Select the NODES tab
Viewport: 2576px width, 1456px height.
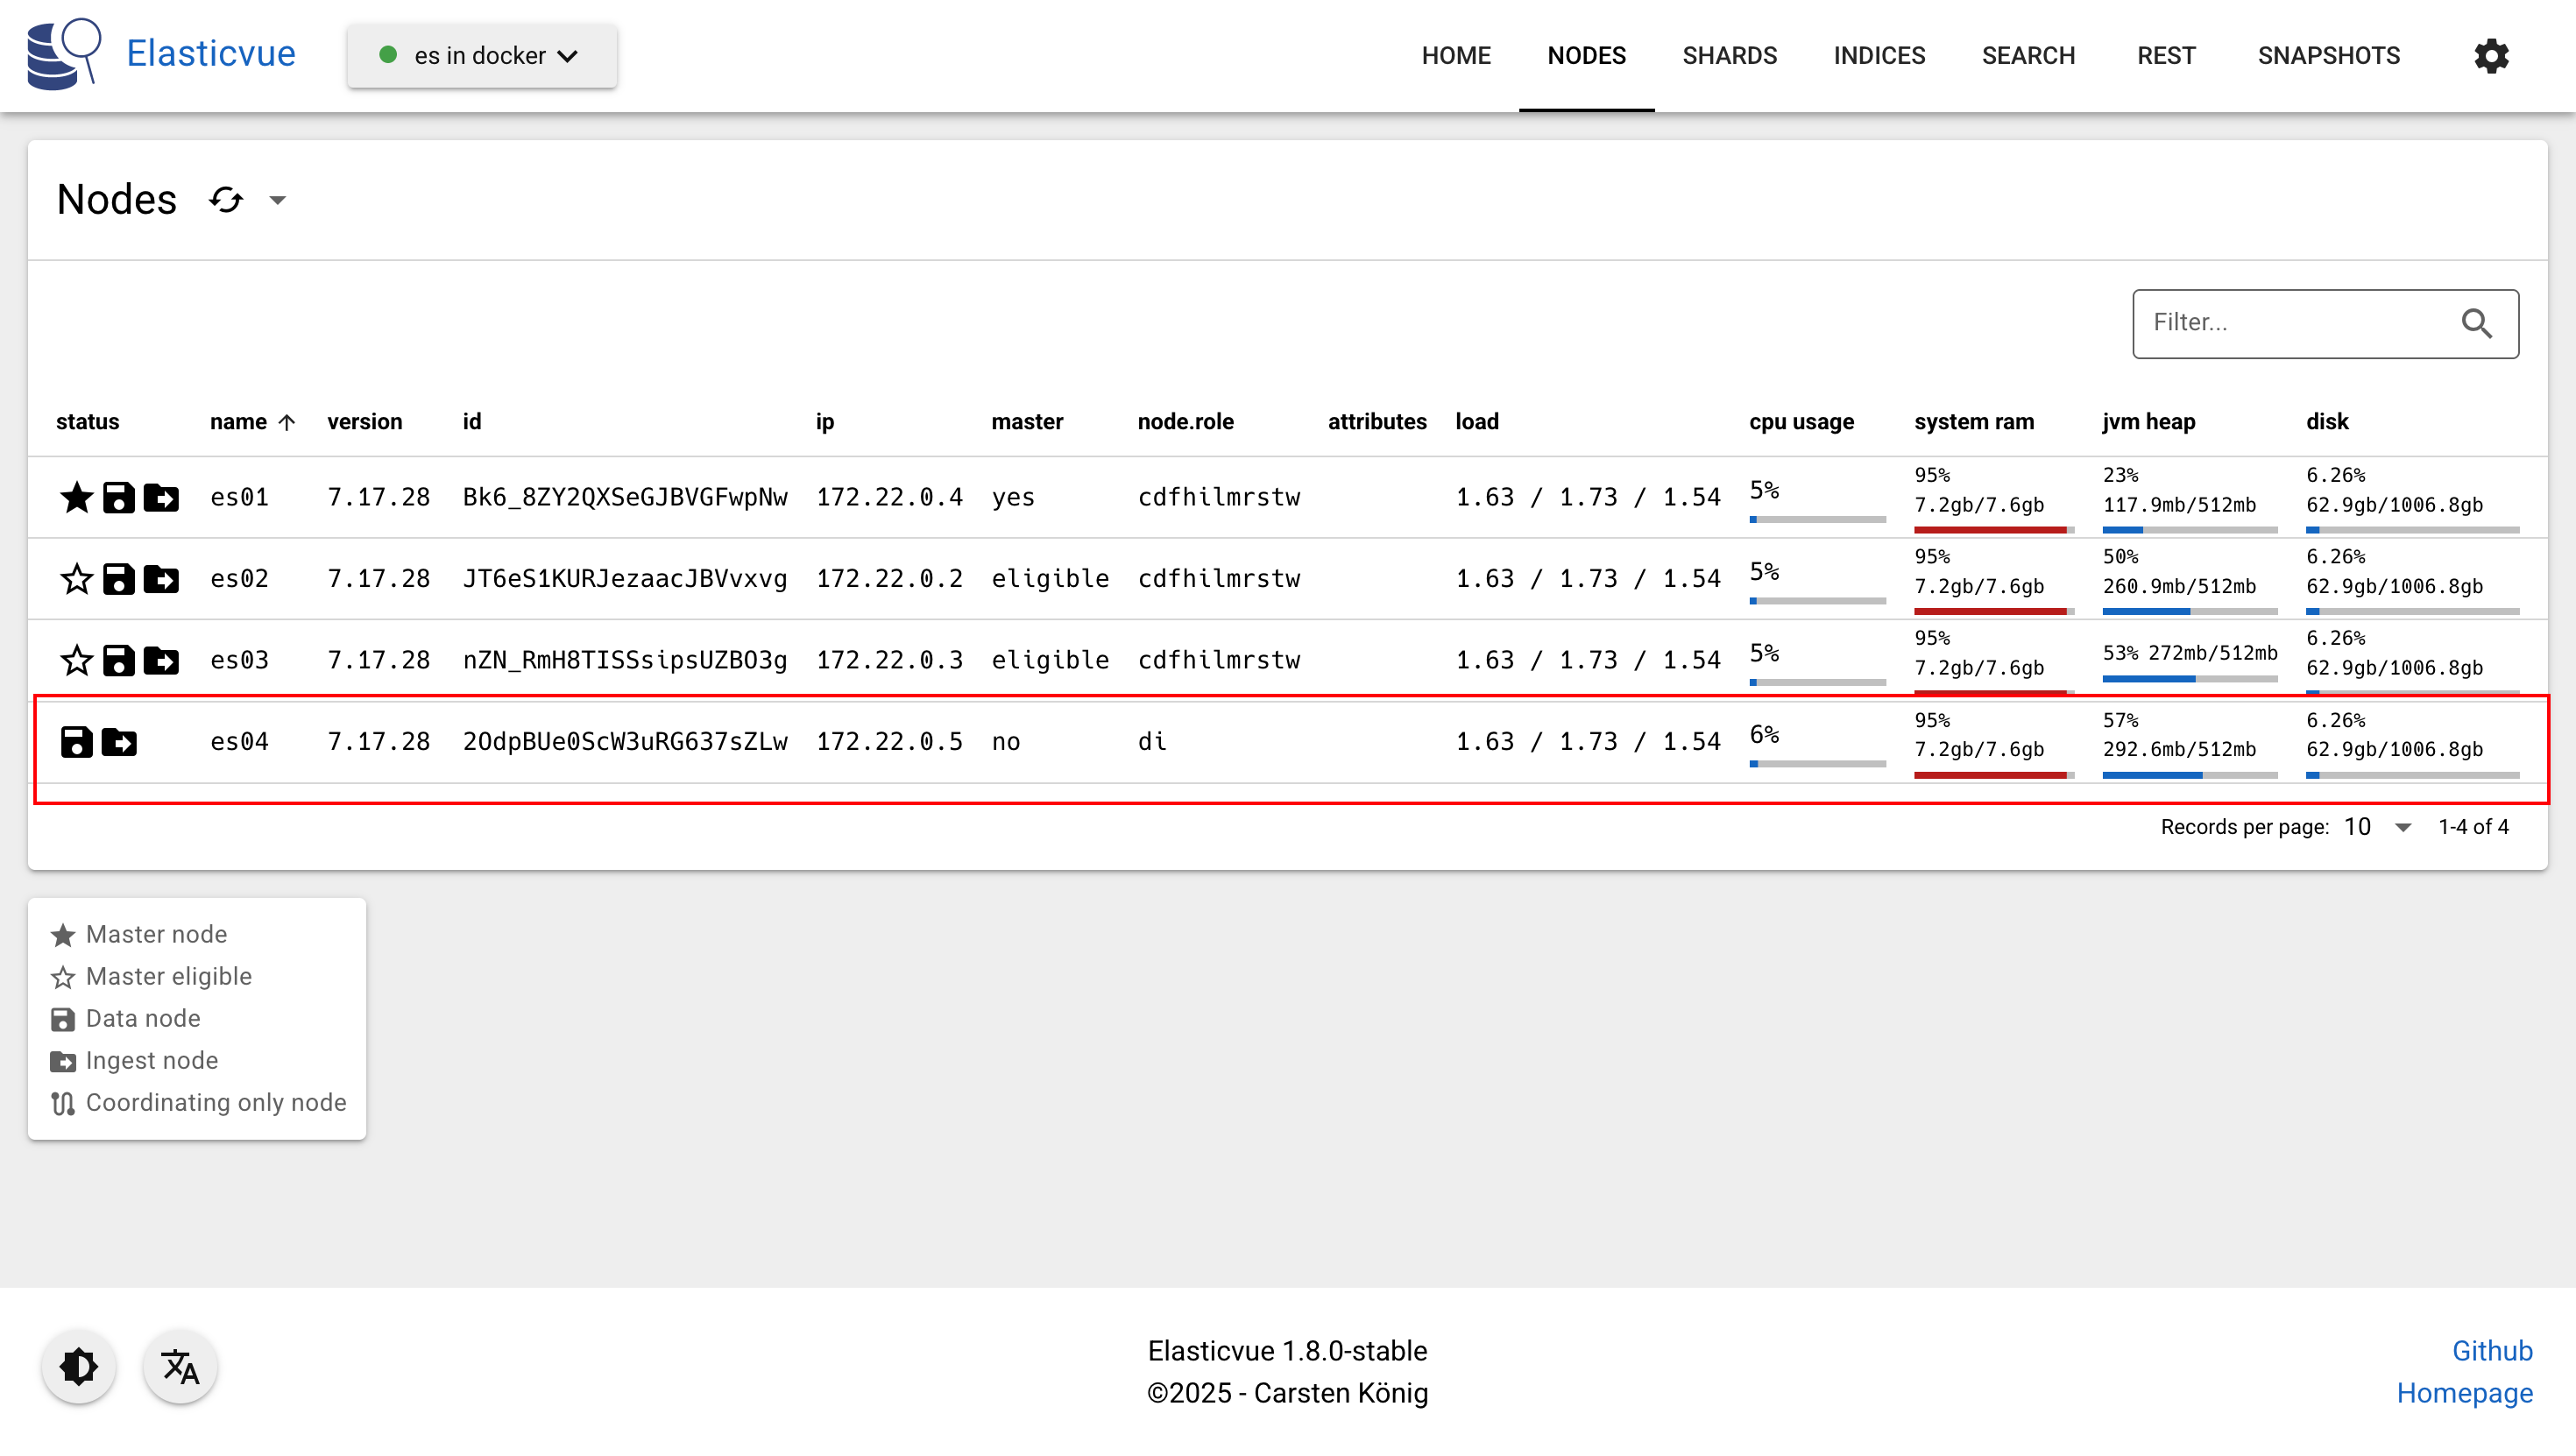coord(1586,56)
